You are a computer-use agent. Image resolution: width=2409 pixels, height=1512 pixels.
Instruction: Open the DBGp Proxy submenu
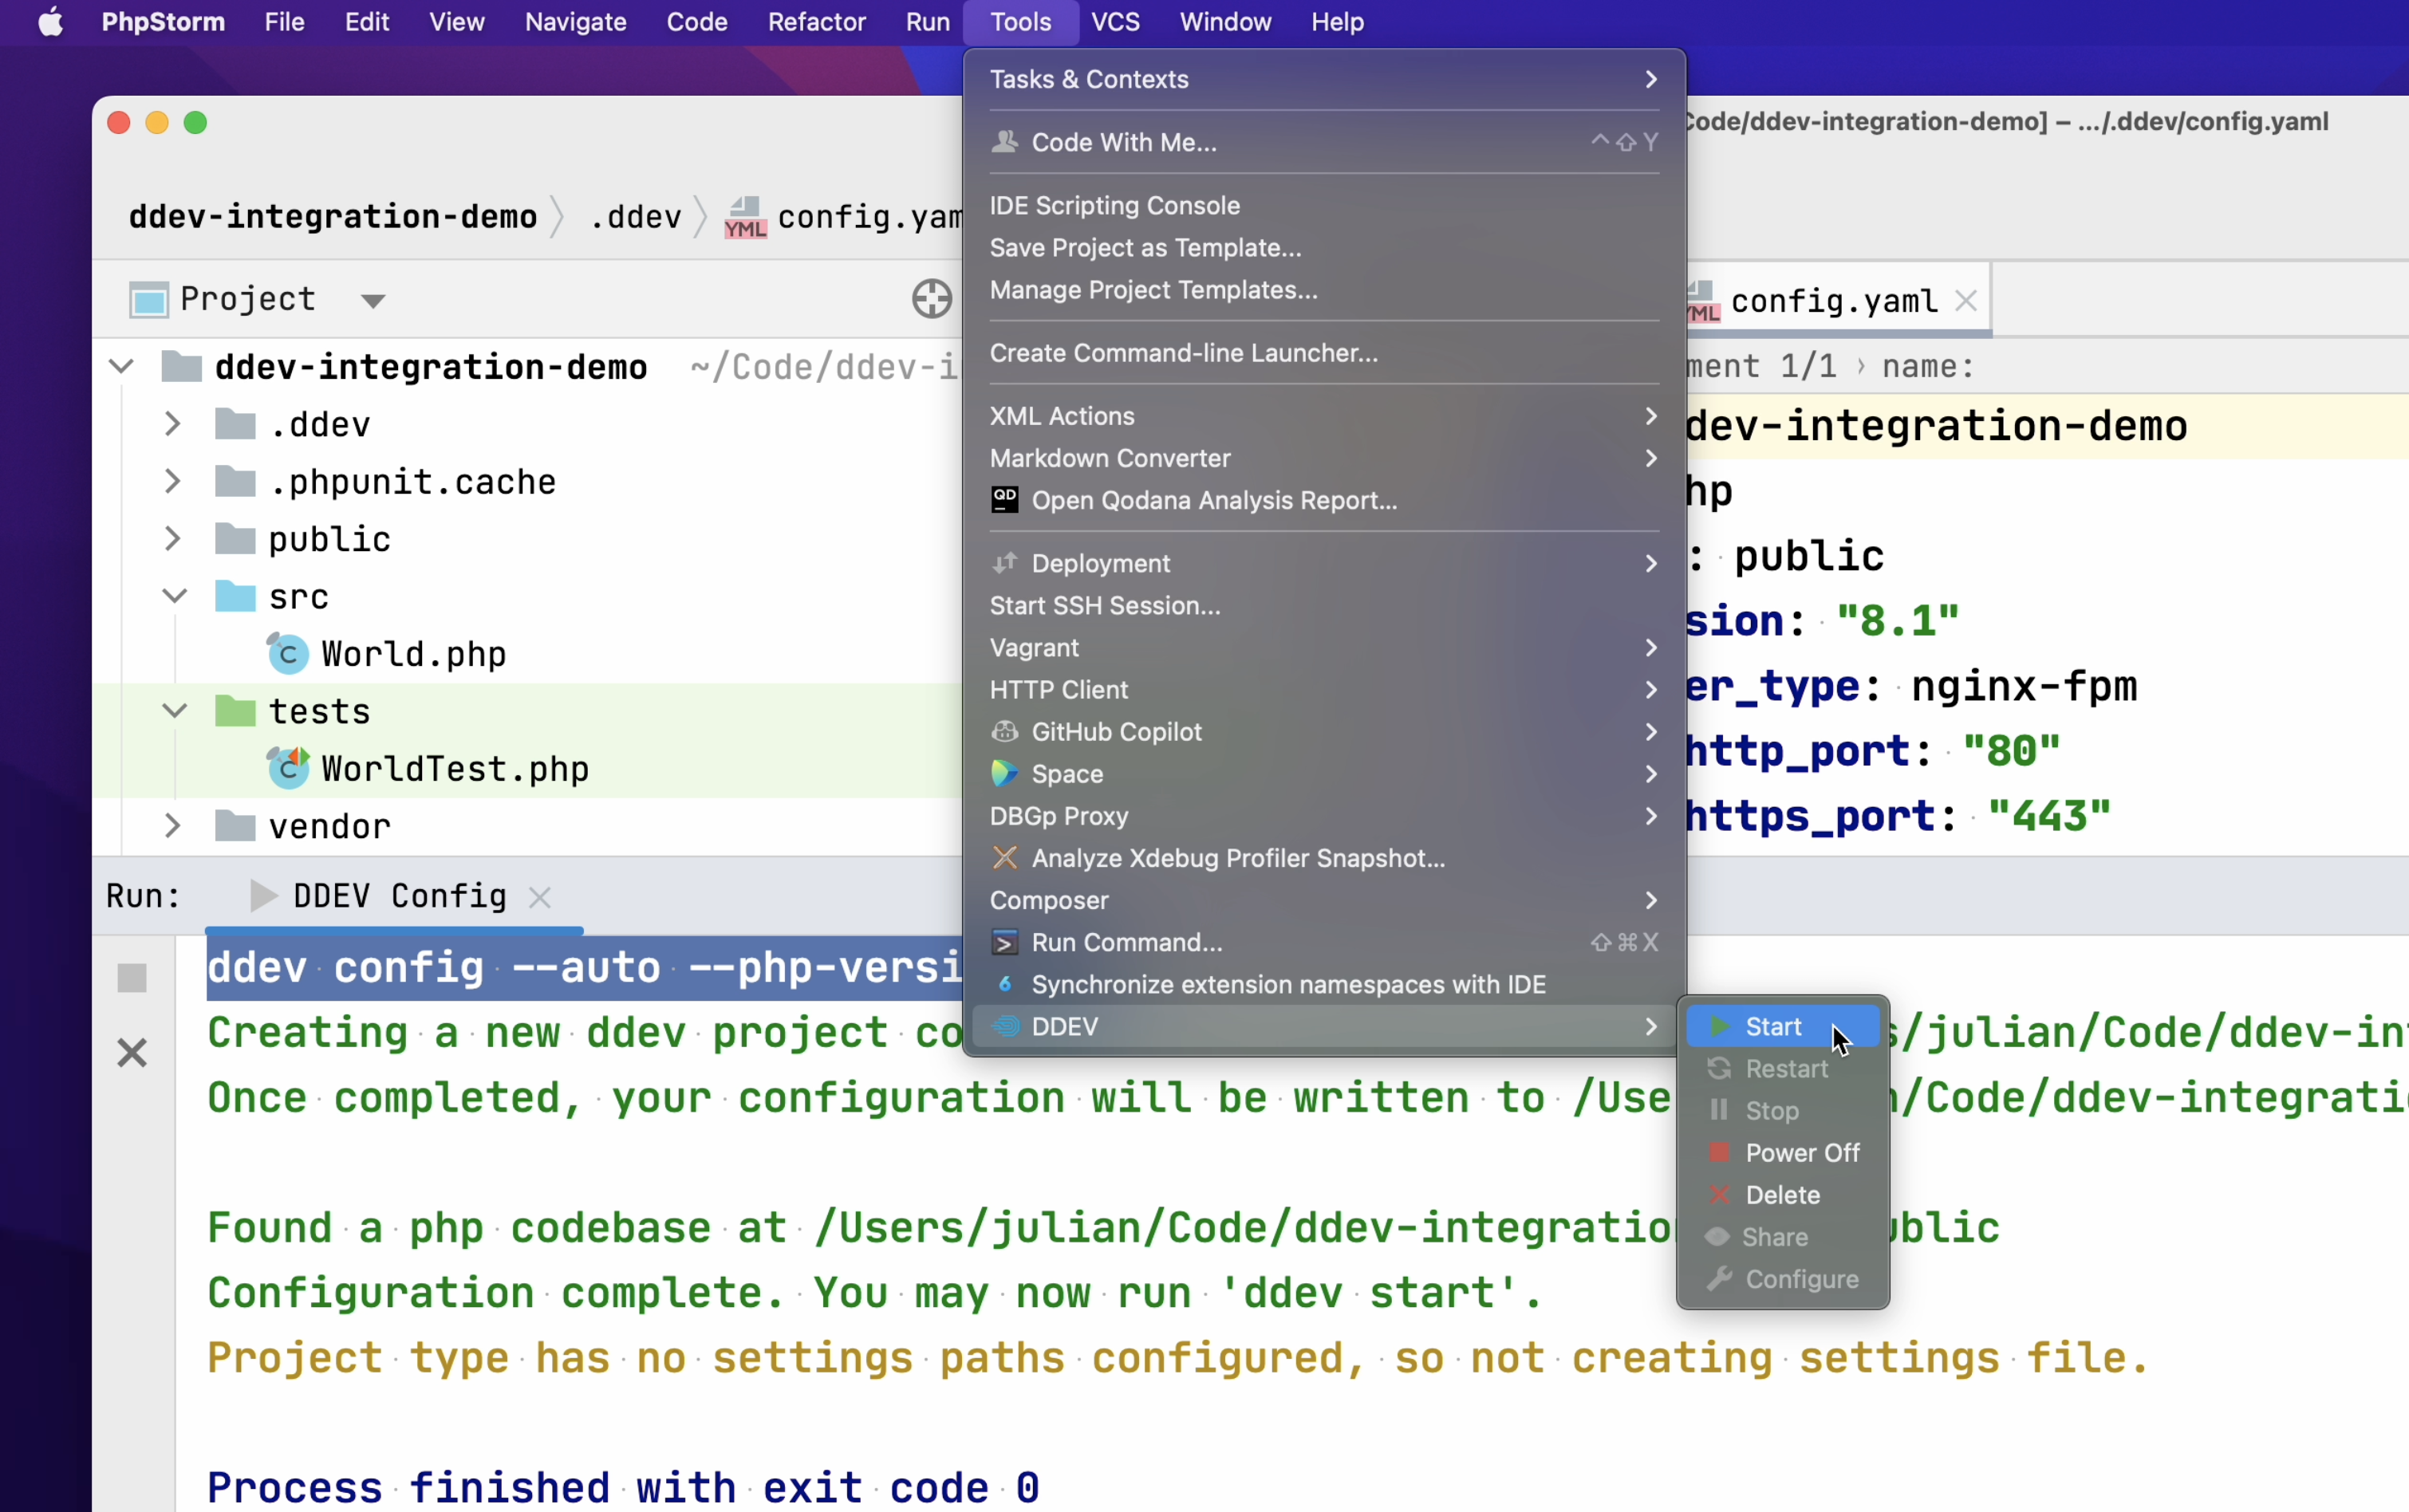pos(1324,816)
